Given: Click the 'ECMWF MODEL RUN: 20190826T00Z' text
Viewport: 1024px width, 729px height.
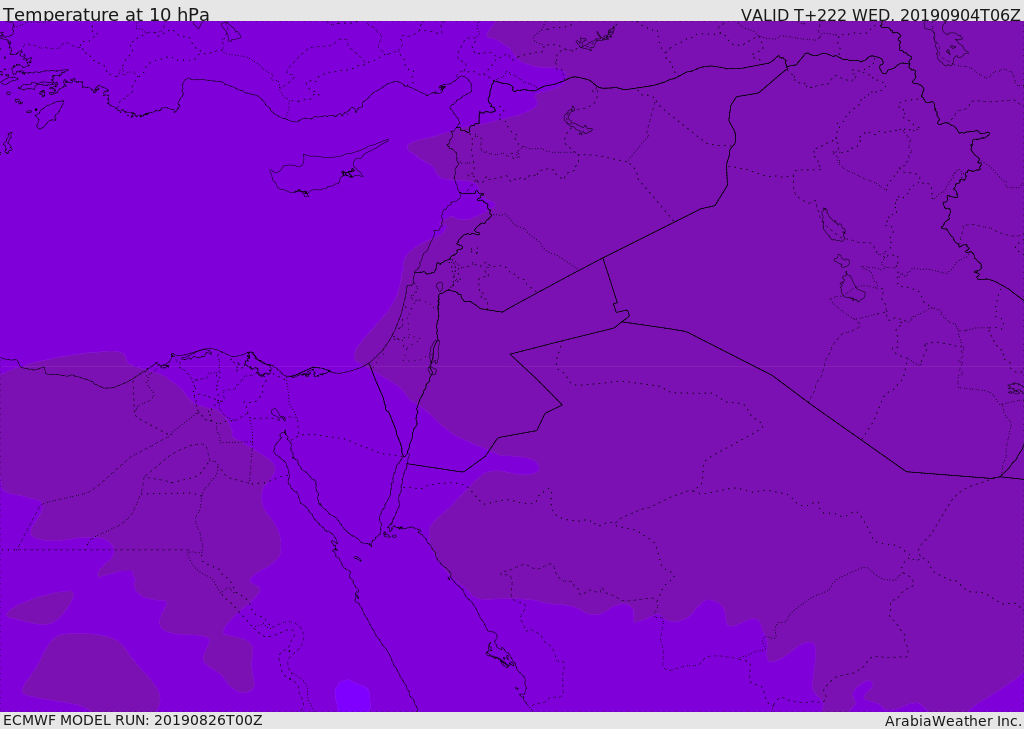Looking at the screenshot, I should 133,720.
